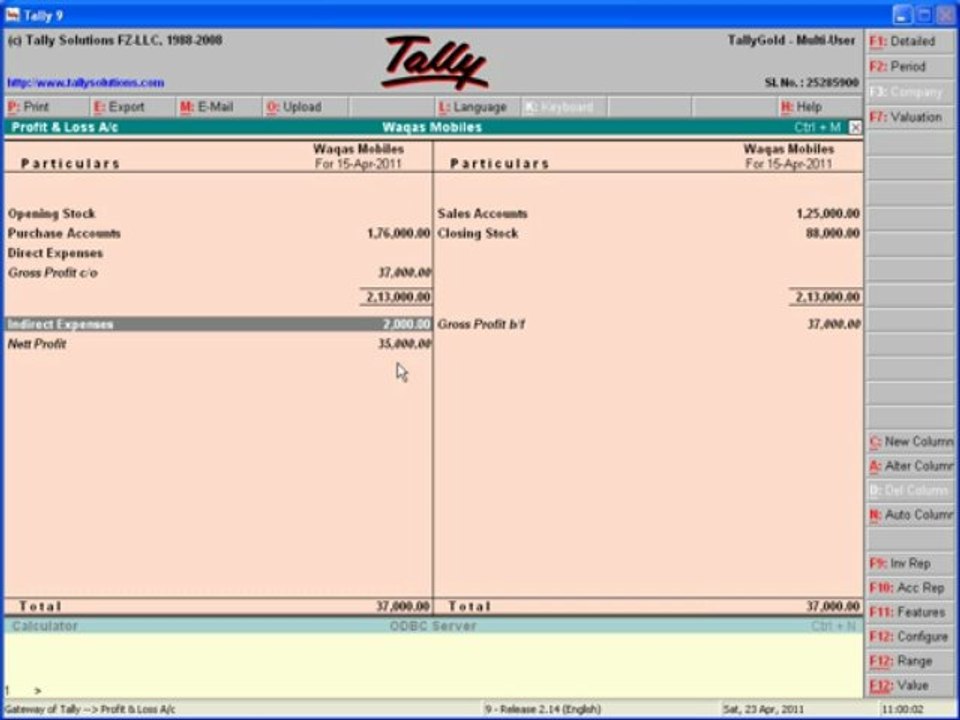
Task: Close the Profit & Loss A/c report
Action: click(x=855, y=127)
